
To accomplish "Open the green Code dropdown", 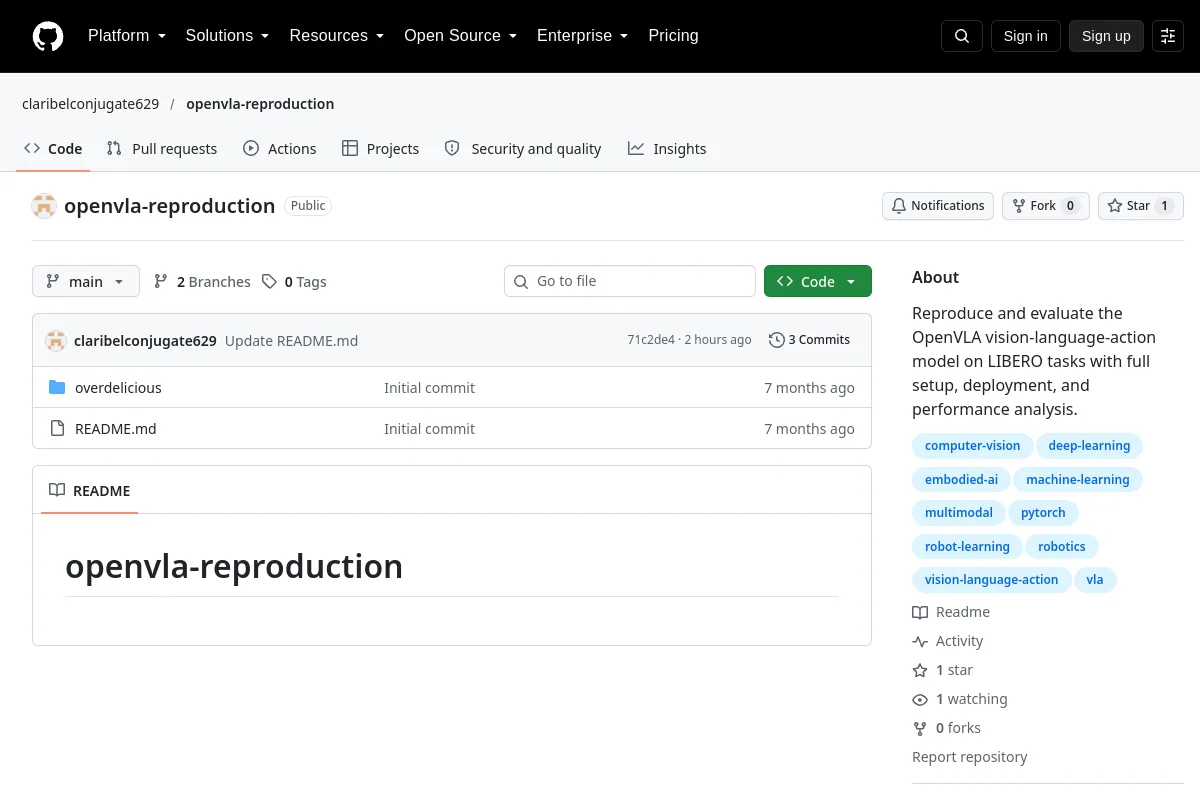I will pyautogui.click(x=818, y=282).
